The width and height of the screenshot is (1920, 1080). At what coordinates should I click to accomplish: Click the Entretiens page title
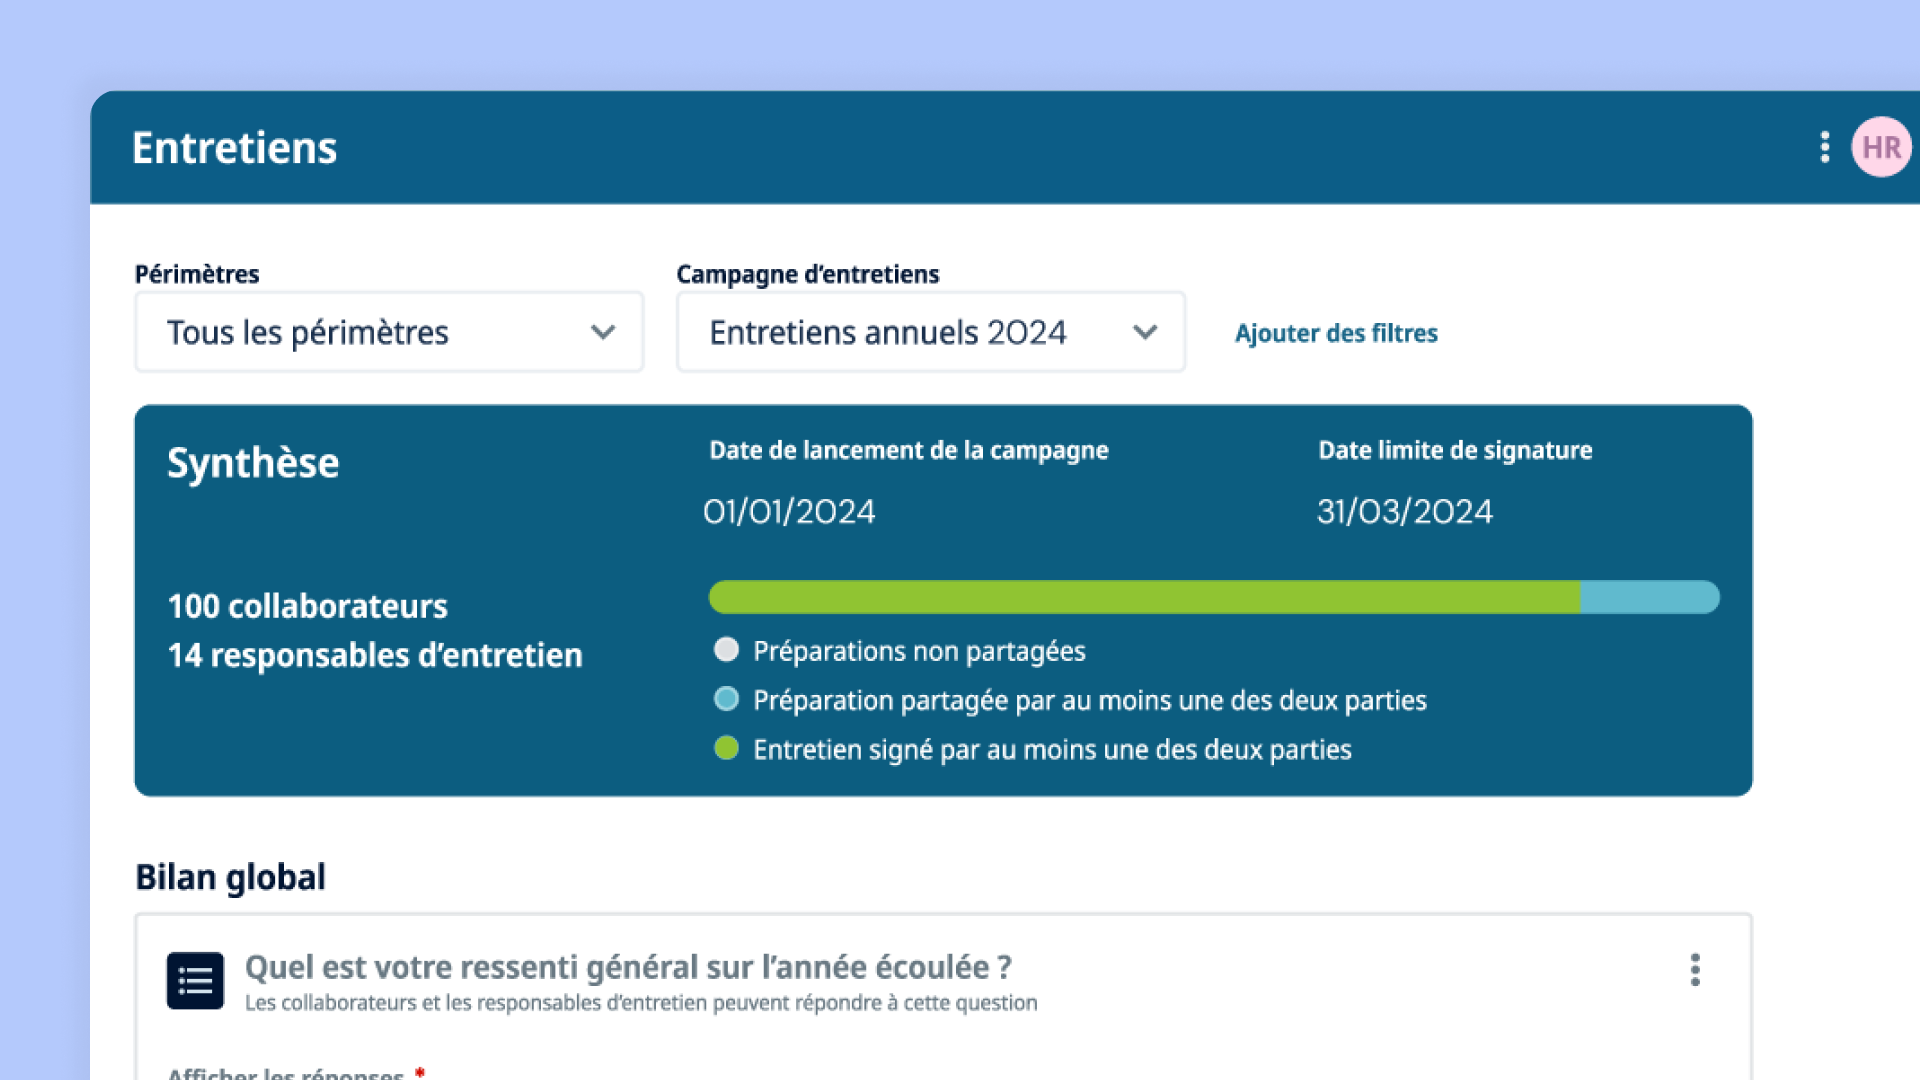pyautogui.click(x=234, y=148)
